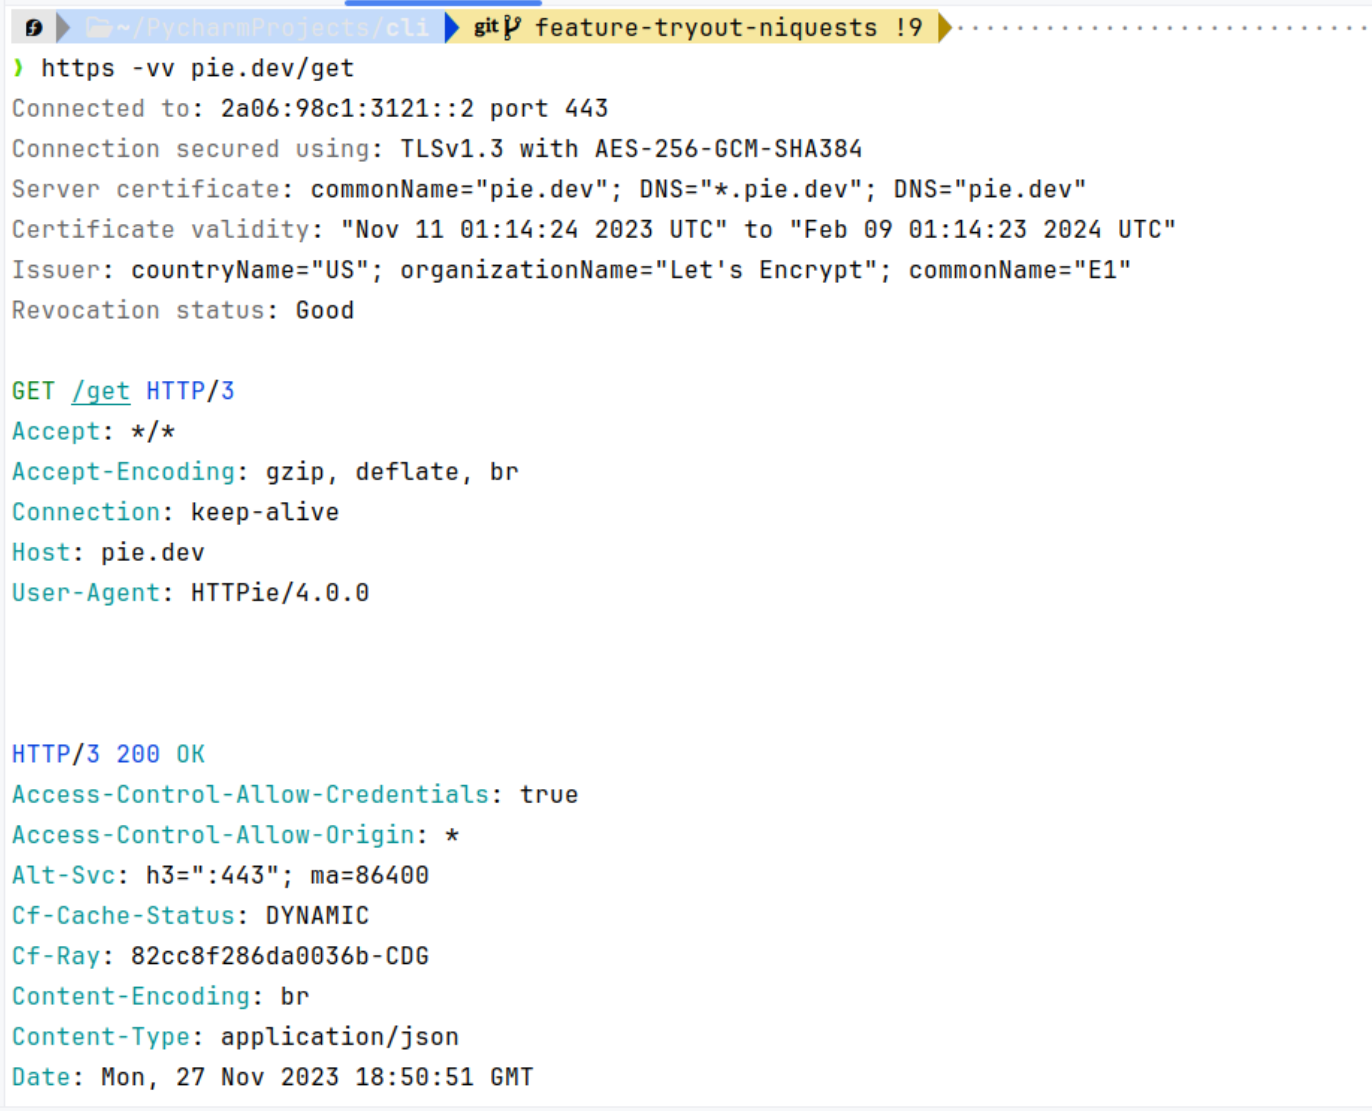The width and height of the screenshot is (1372, 1111).
Task: Click the Cf-Ray header value
Action: click(x=280, y=956)
